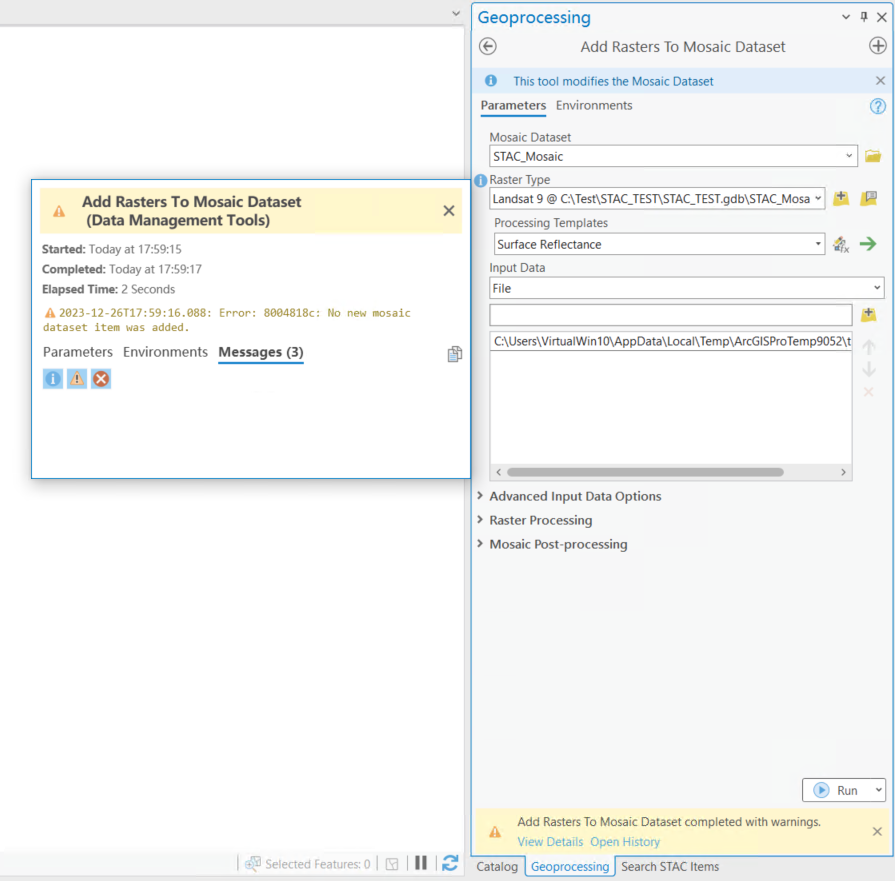The height and width of the screenshot is (881, 895).
Task: Edit the Surface Reflectance processing template
Action: [841, 243]
